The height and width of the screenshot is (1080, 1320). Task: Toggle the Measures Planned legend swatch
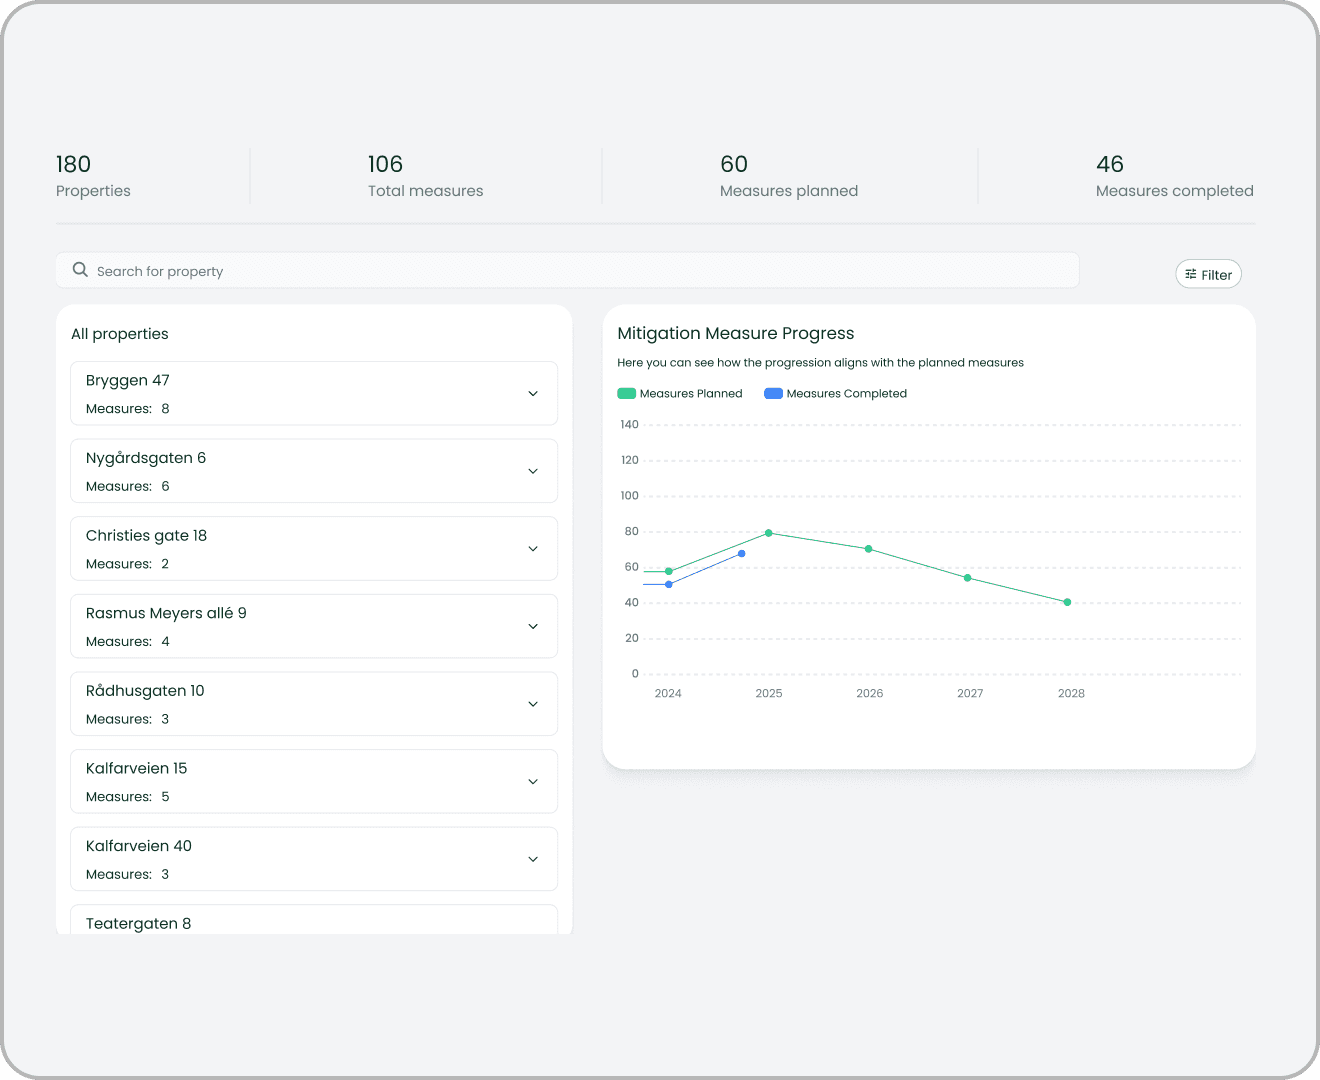(x=627, y=393)
